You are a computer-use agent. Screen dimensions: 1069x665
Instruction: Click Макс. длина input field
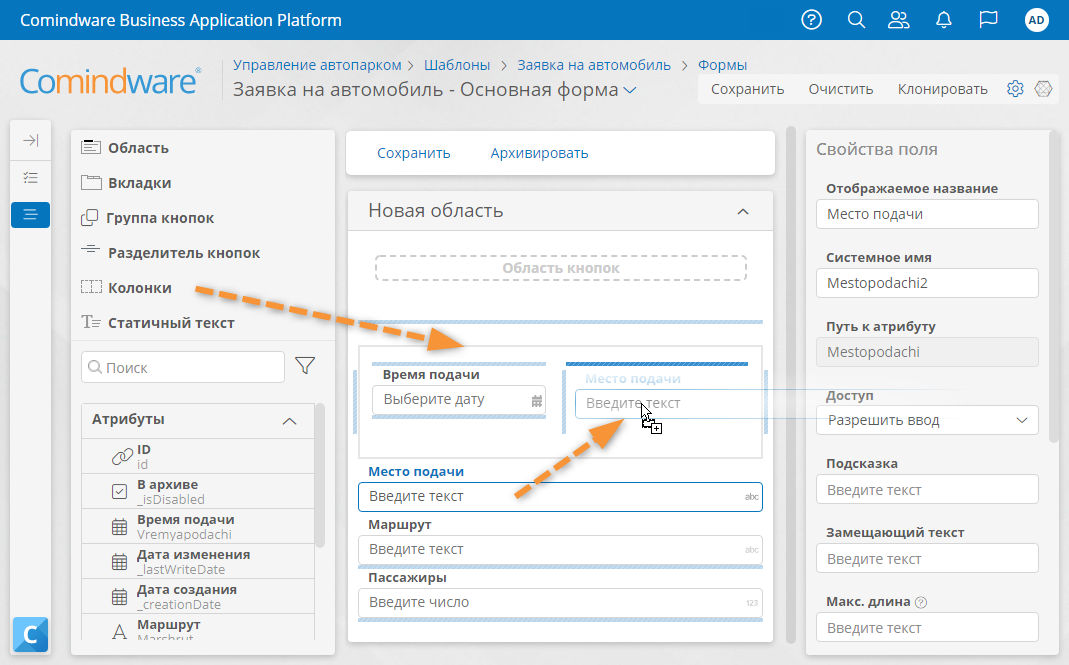(x=927, y=627)
